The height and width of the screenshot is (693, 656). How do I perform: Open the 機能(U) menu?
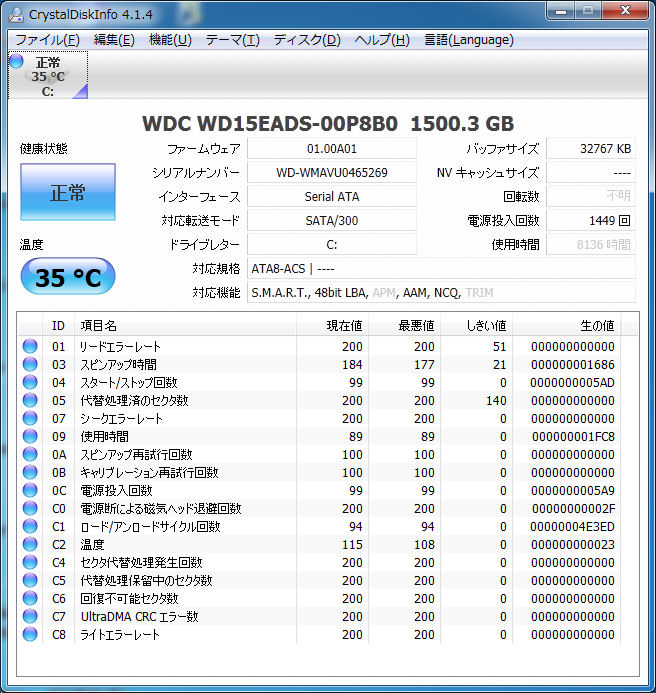pos(170,40)
